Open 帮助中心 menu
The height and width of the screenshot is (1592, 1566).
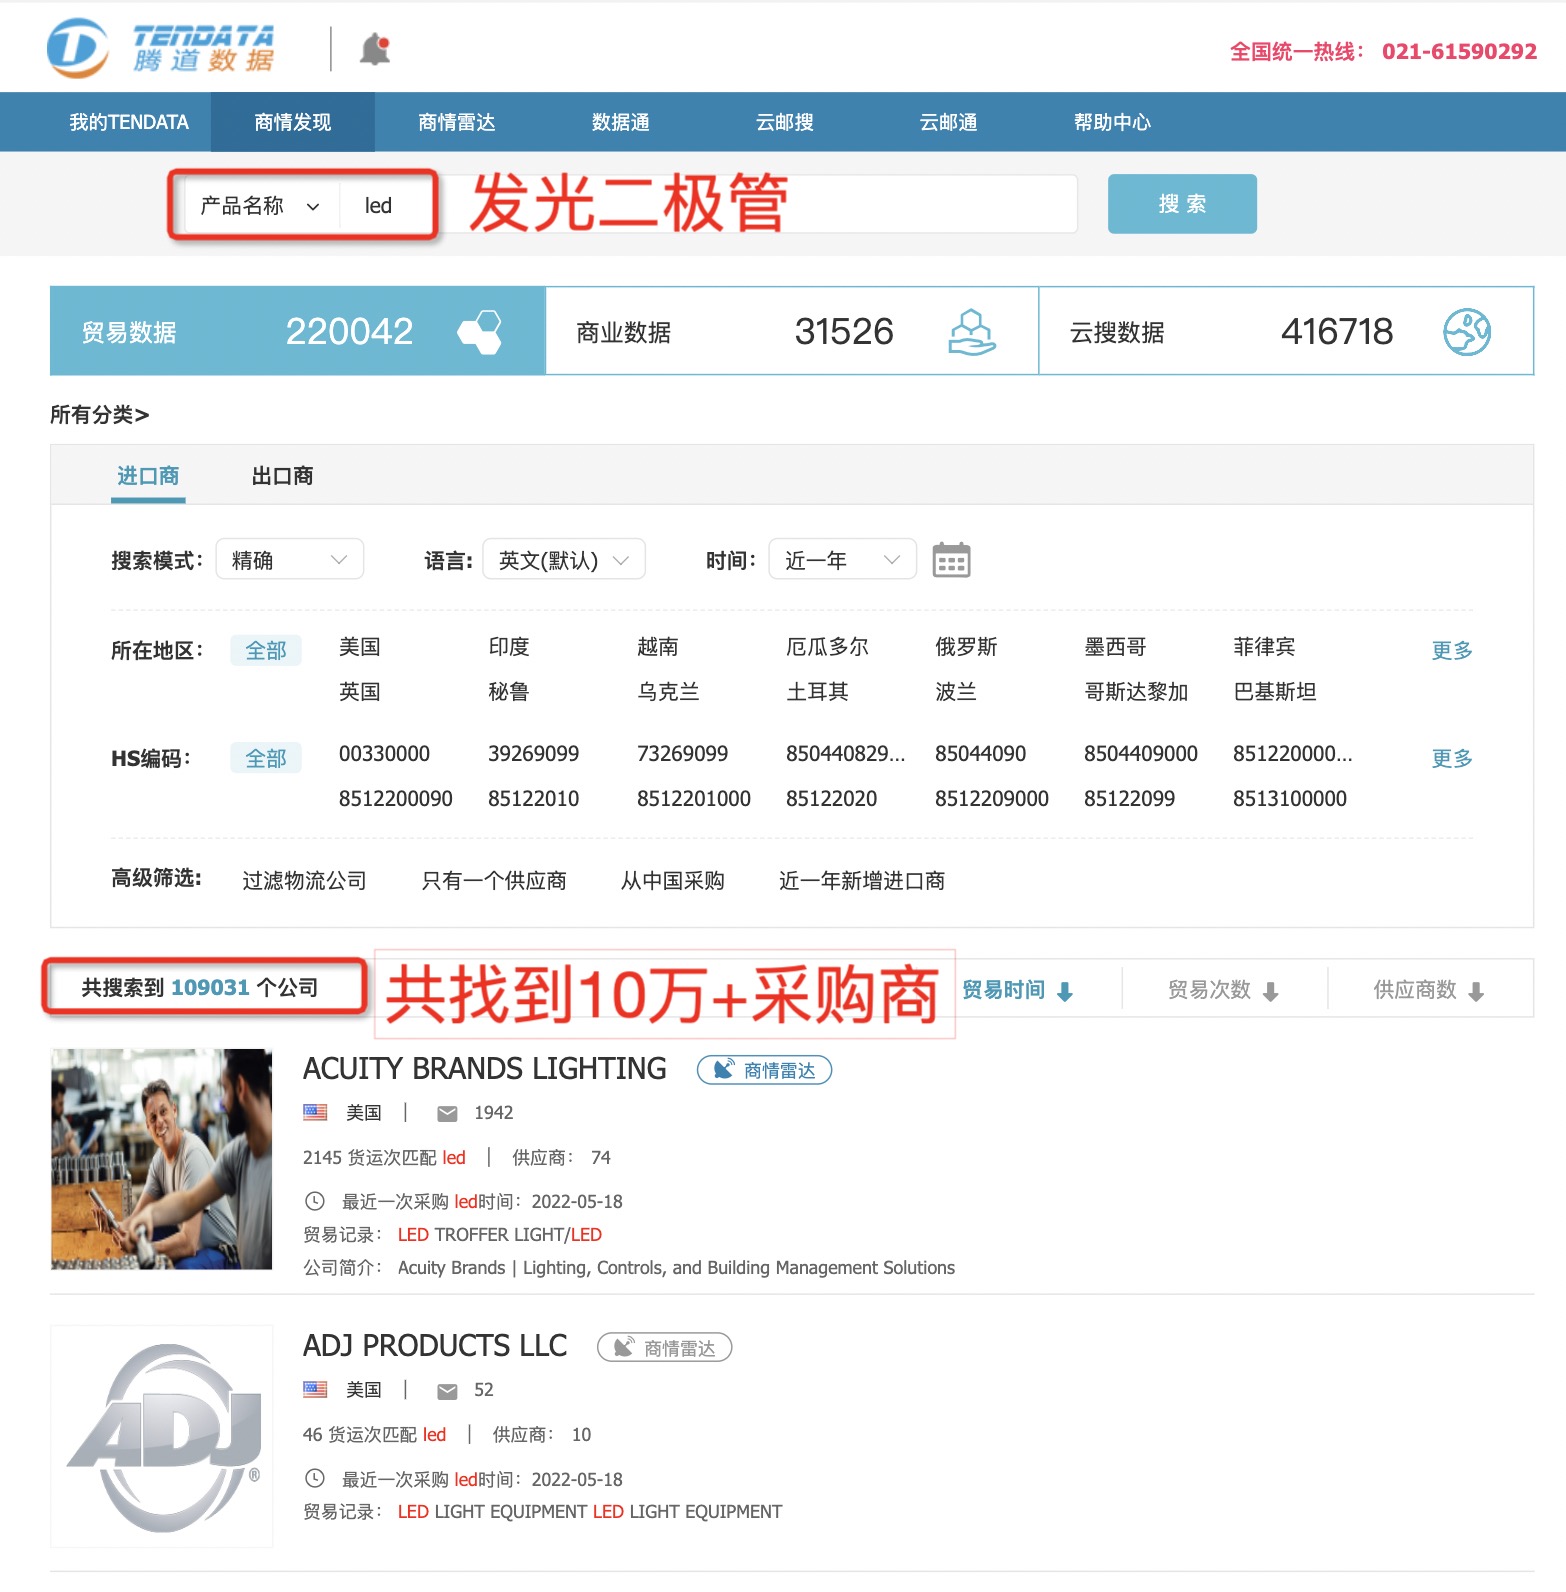pyautogui.click(x=1112, y=122)
